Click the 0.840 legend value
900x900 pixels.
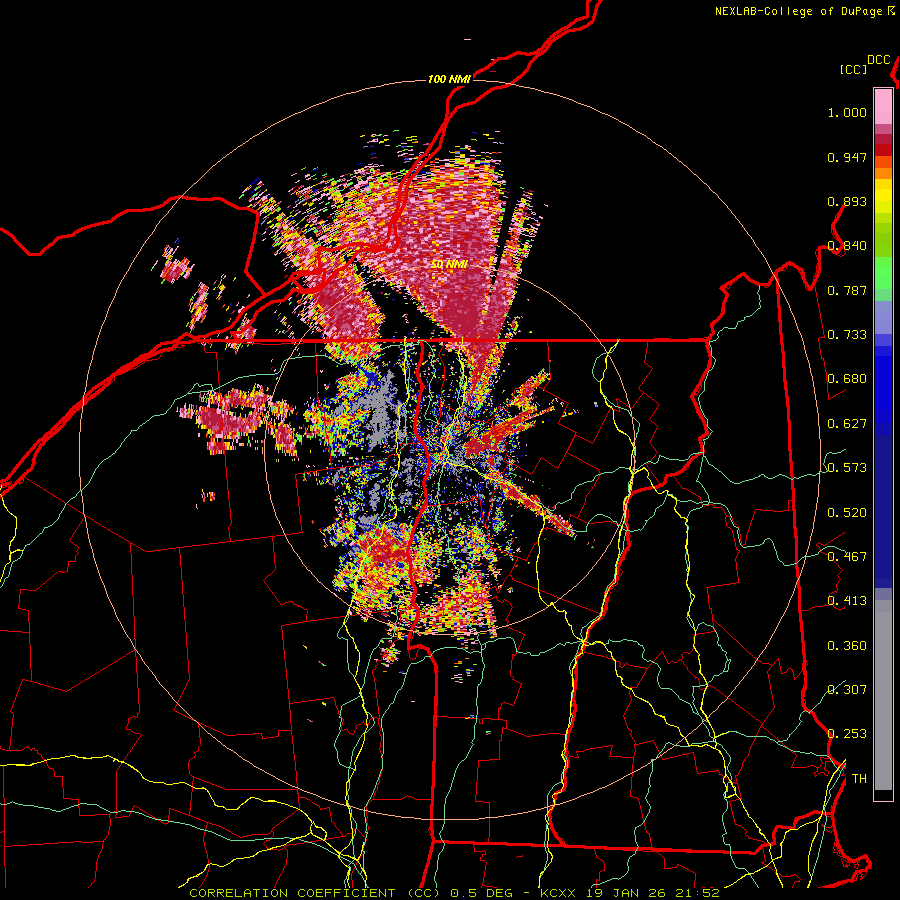click(x=847, y=246)
